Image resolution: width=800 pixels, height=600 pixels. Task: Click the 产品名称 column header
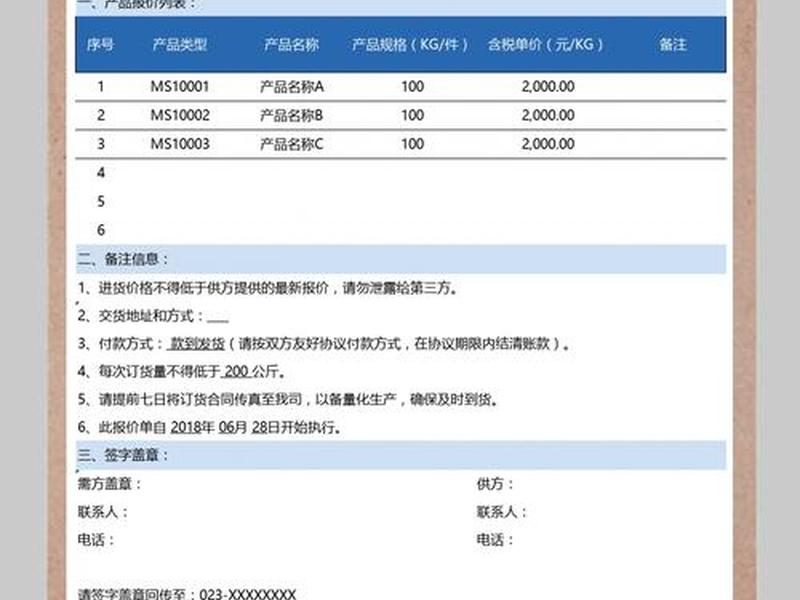point(291,44)
